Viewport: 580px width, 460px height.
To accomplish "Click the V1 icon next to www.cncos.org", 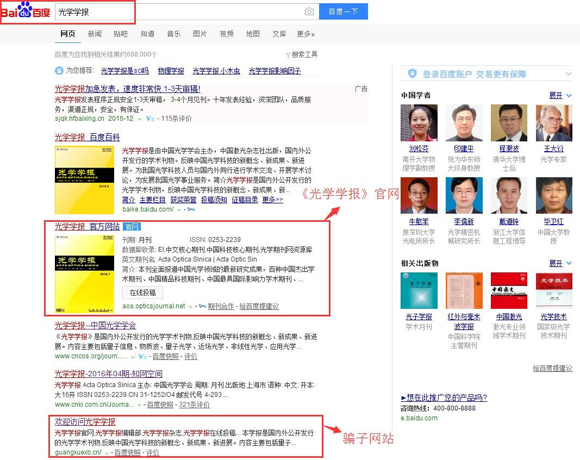I will click(x=142, y=356).
